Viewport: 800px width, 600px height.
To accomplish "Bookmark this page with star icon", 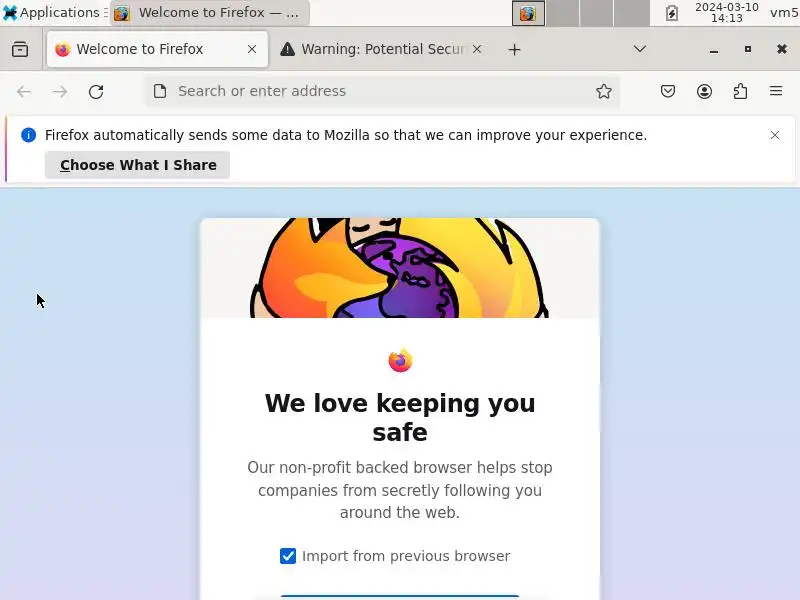I will tap(604, 91).
